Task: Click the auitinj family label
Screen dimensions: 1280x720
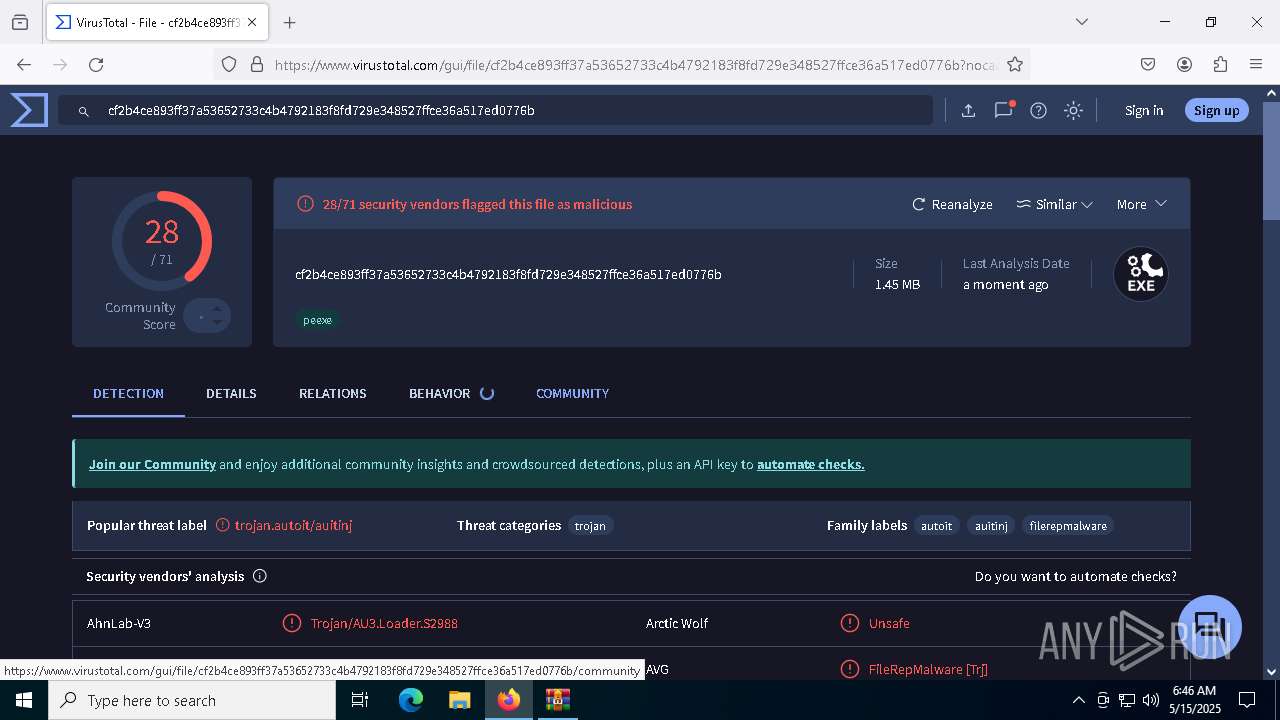Action: coord(991,525)
